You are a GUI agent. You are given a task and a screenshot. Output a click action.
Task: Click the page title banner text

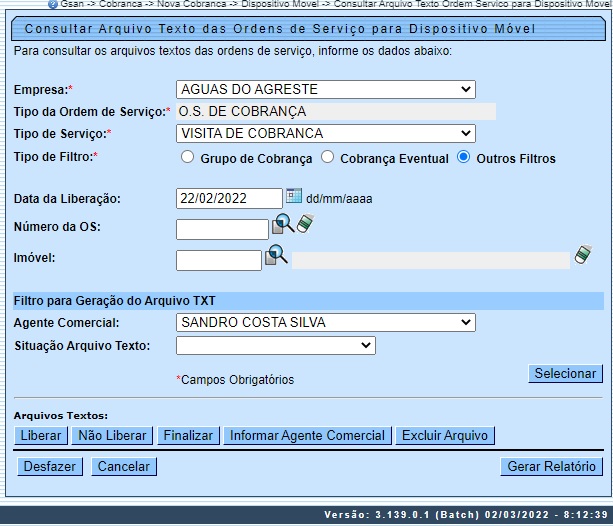coord(280,29)
